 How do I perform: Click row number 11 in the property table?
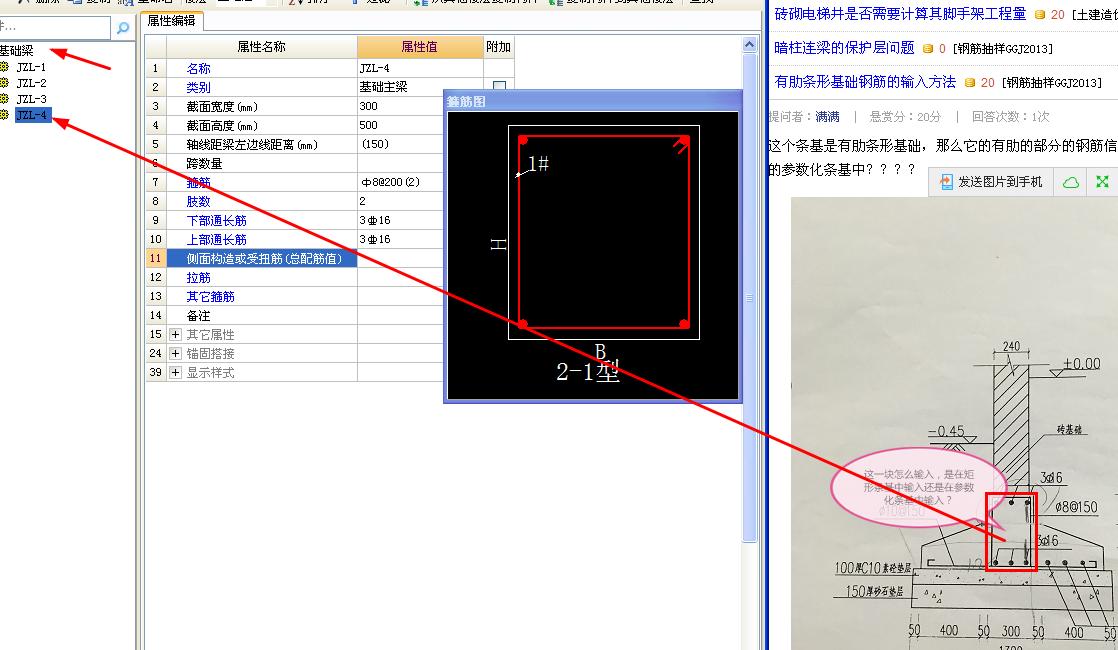pos(155,258)
